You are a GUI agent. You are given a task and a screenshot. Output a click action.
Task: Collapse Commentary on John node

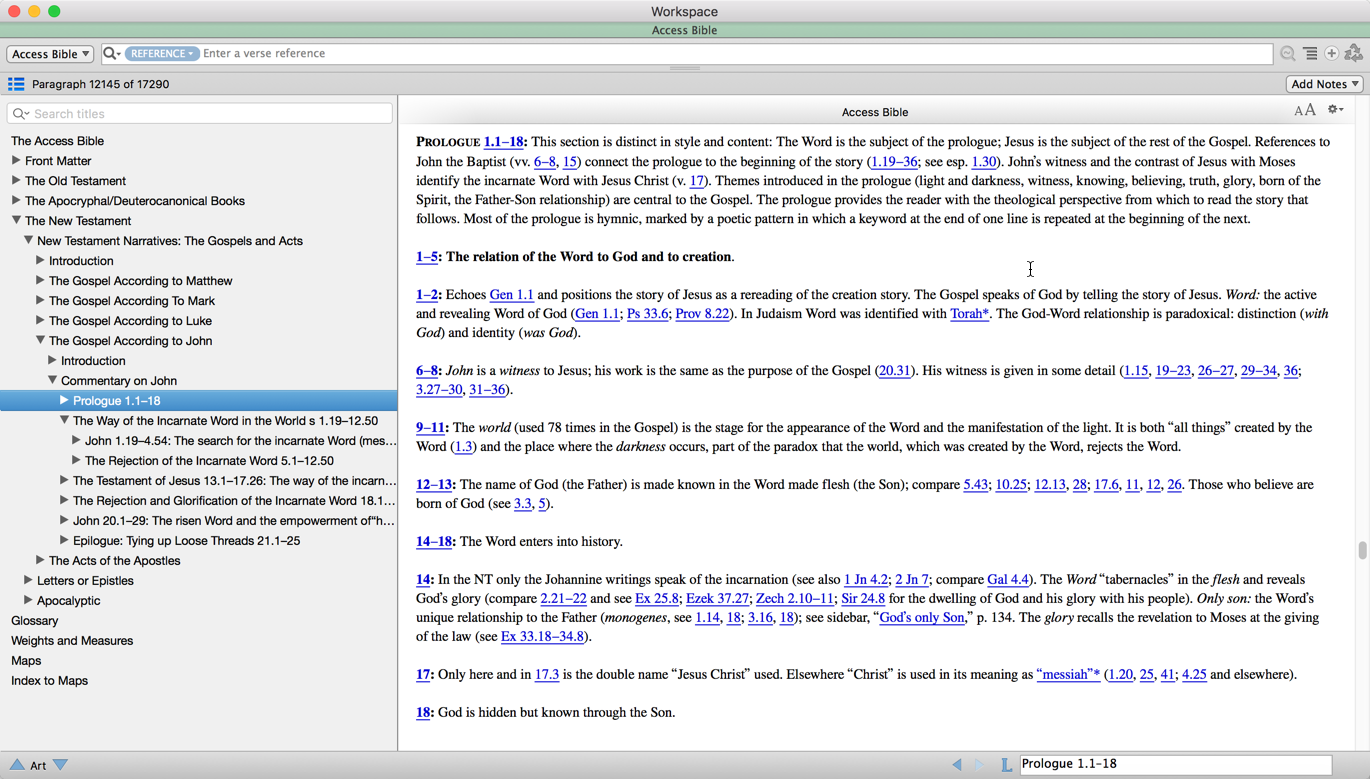[x=52, y=380]
